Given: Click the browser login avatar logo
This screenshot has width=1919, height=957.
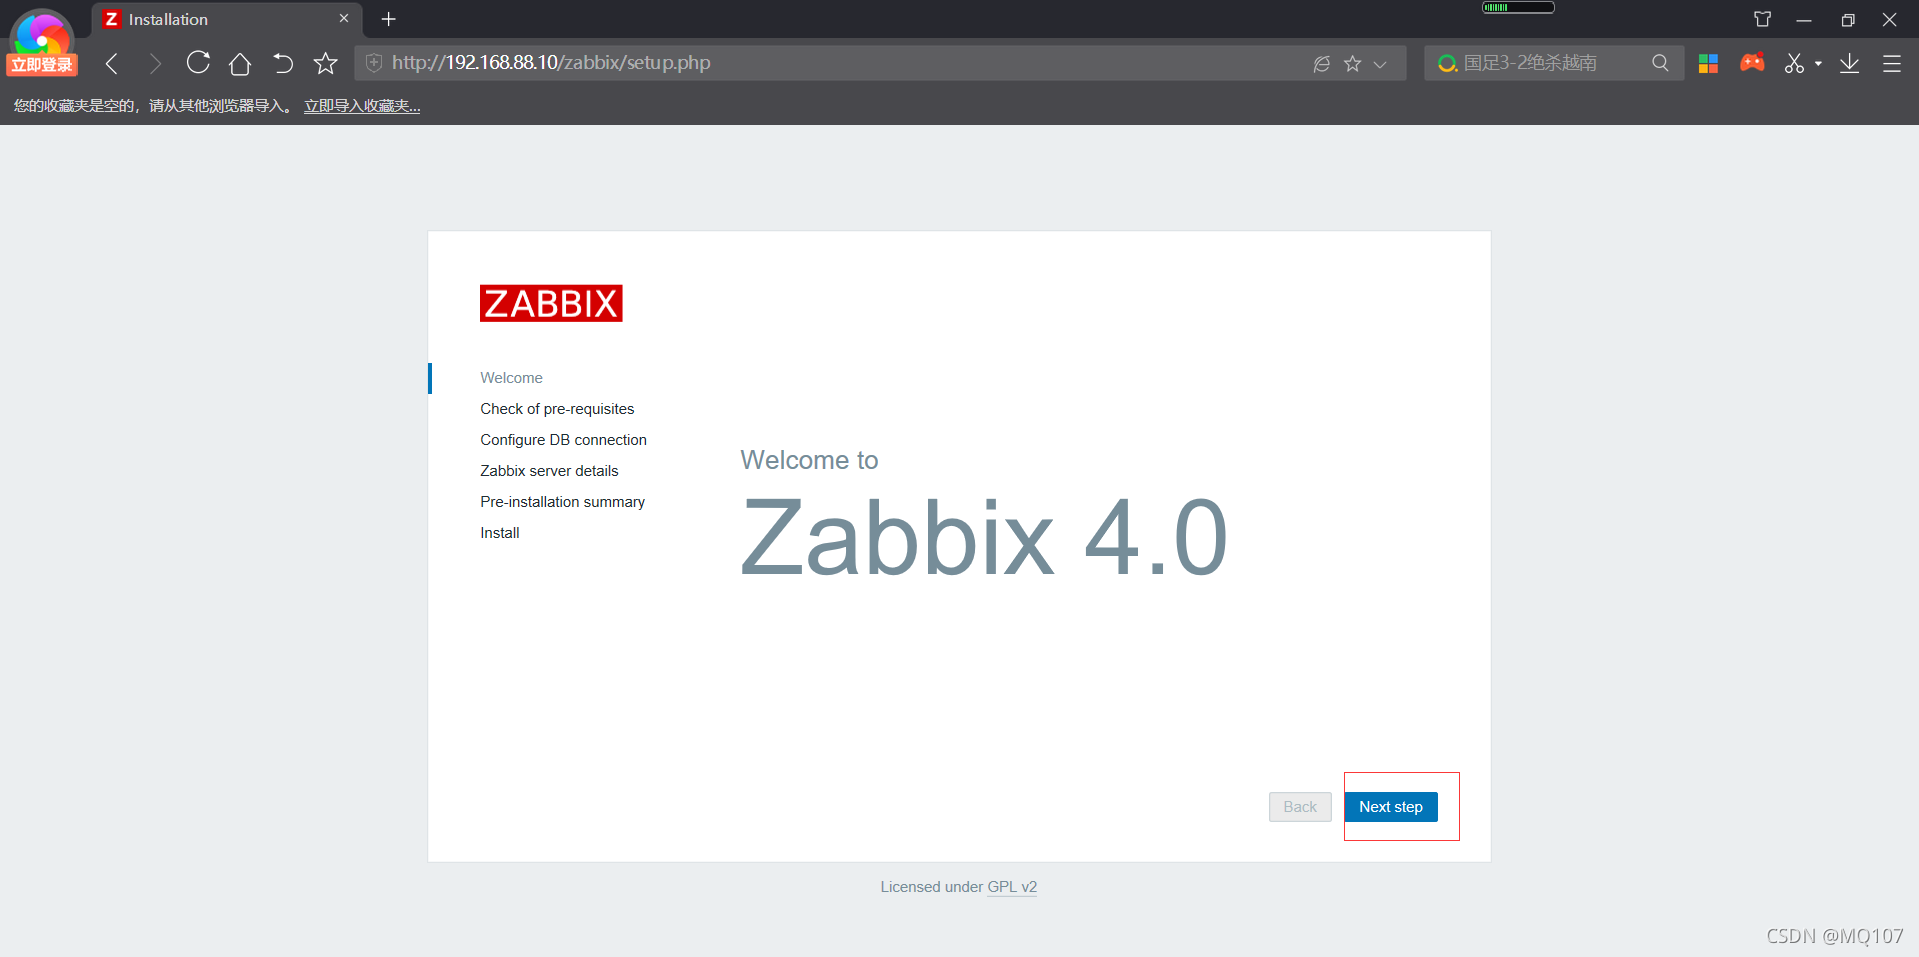Looking at the screenshot, I should 42,41.
